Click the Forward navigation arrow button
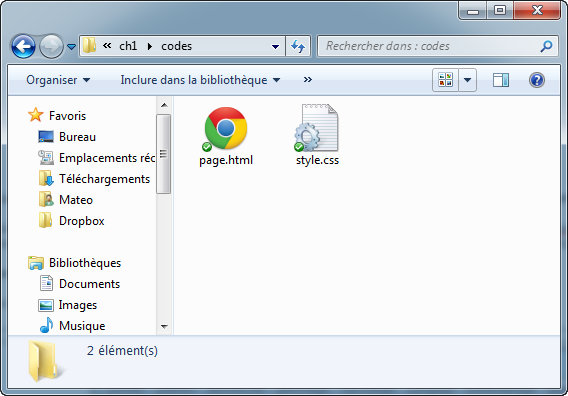 coord(51,46)
